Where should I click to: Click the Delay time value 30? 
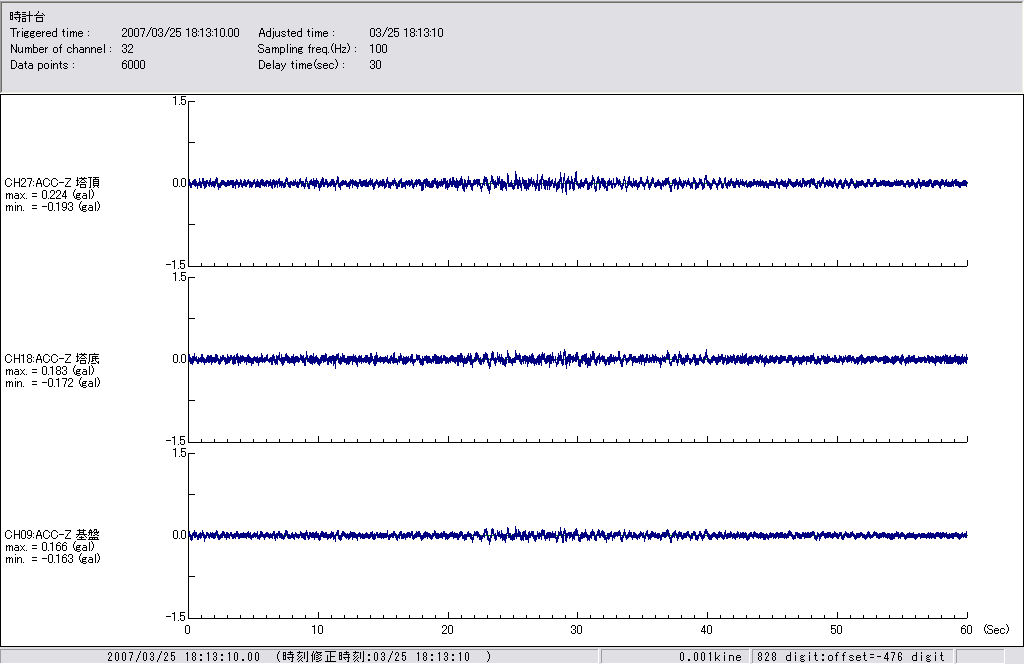click(375, 65)
